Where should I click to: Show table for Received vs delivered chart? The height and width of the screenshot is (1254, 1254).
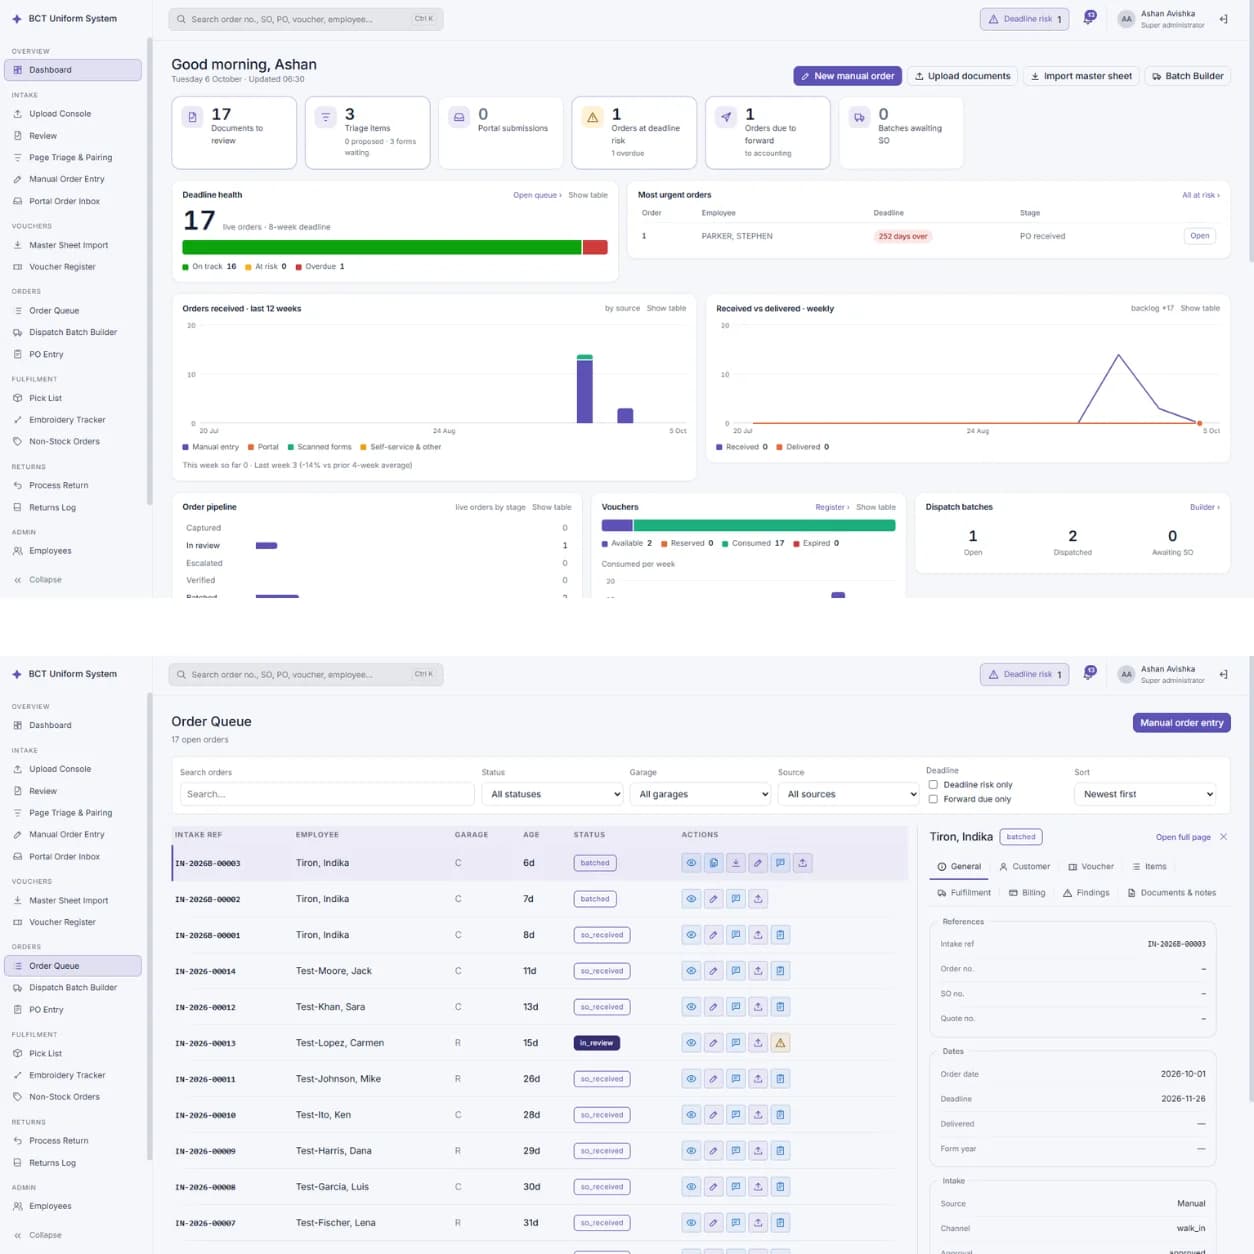pyautogui.click(x=1200, y=308)
